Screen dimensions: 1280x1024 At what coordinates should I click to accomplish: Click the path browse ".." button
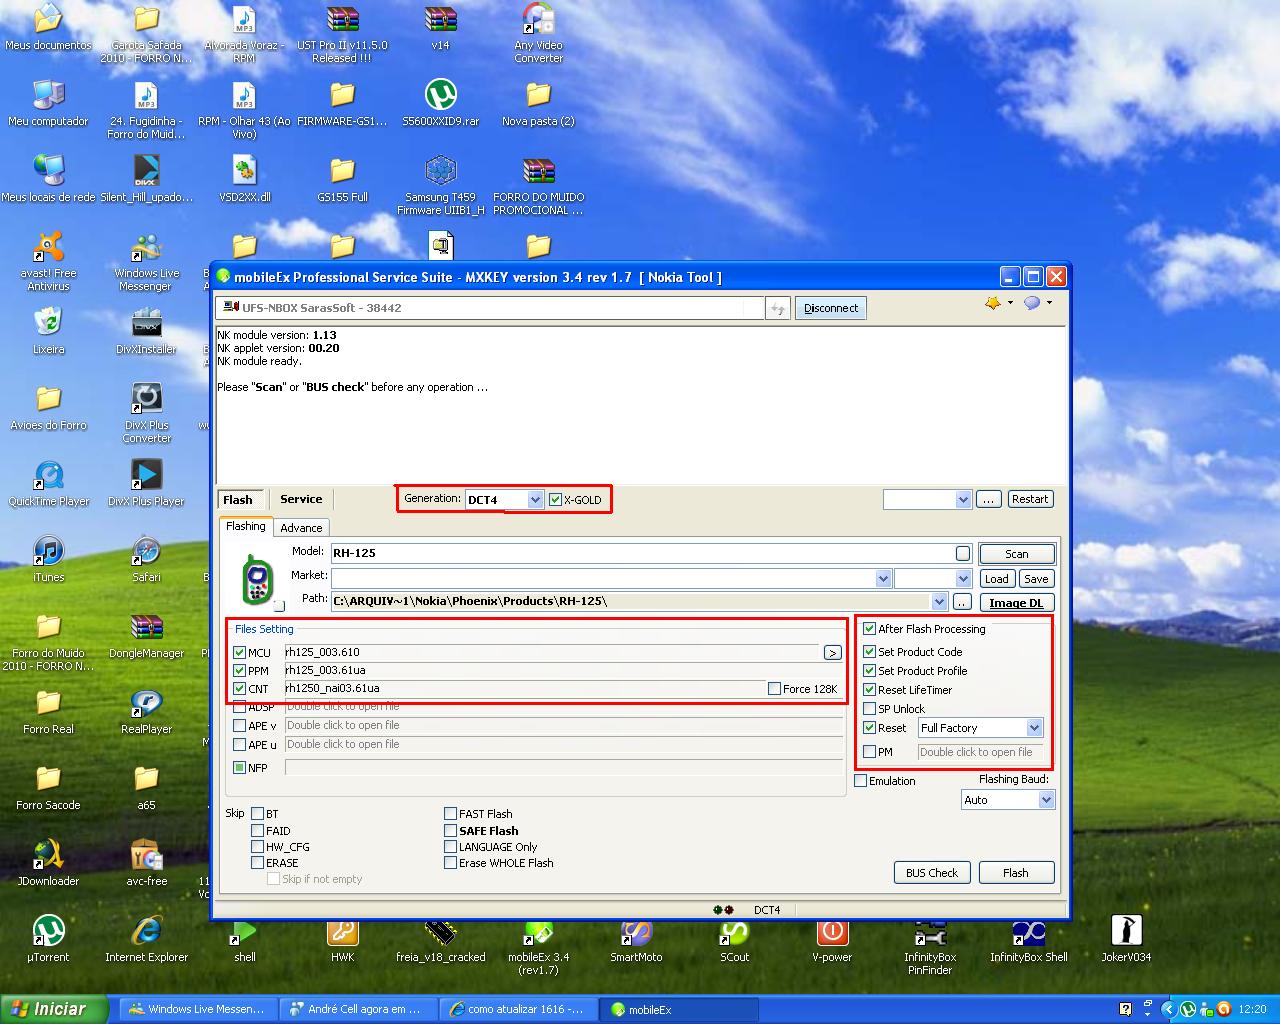962,602
